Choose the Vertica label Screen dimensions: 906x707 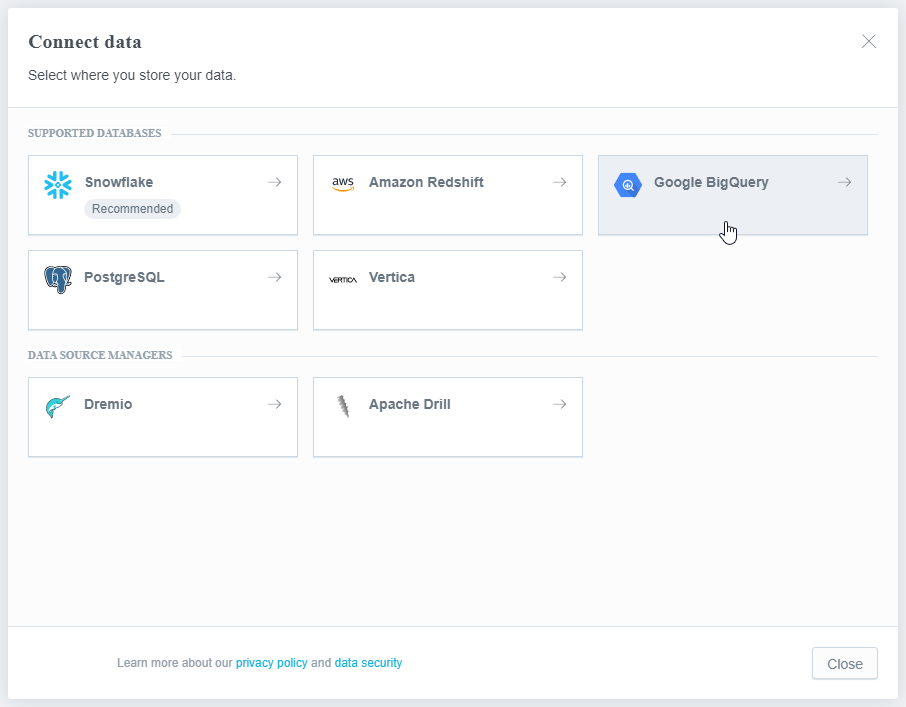coord(392,277)
